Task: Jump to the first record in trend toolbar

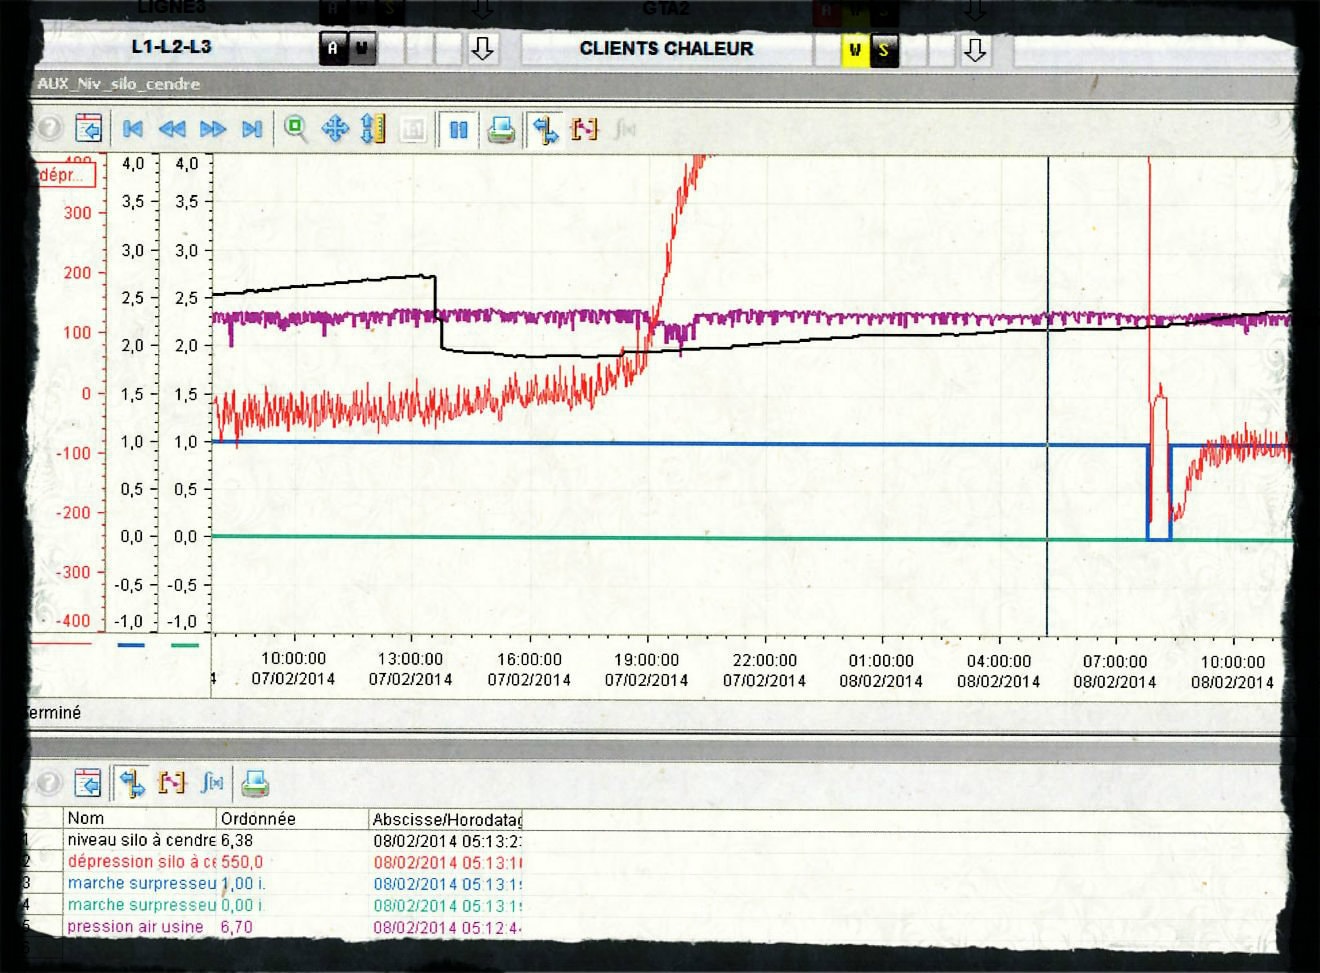Action: 132,129
